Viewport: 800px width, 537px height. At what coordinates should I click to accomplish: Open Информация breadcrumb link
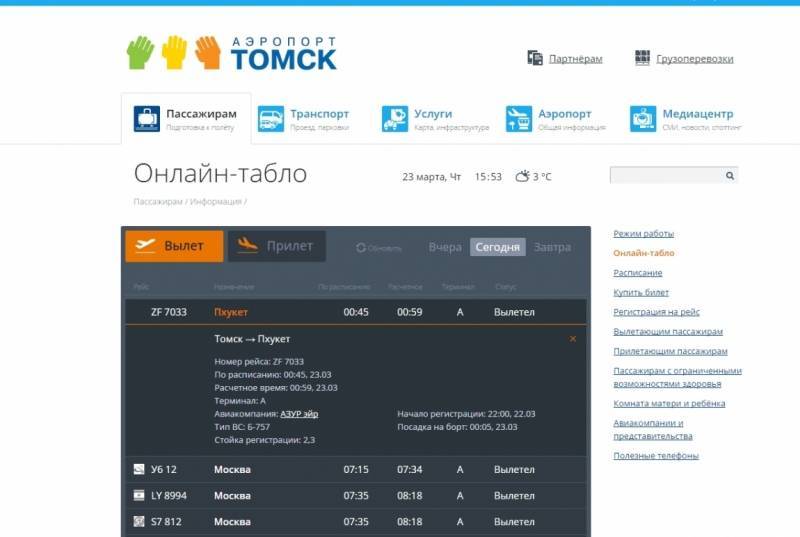point(216,201)
